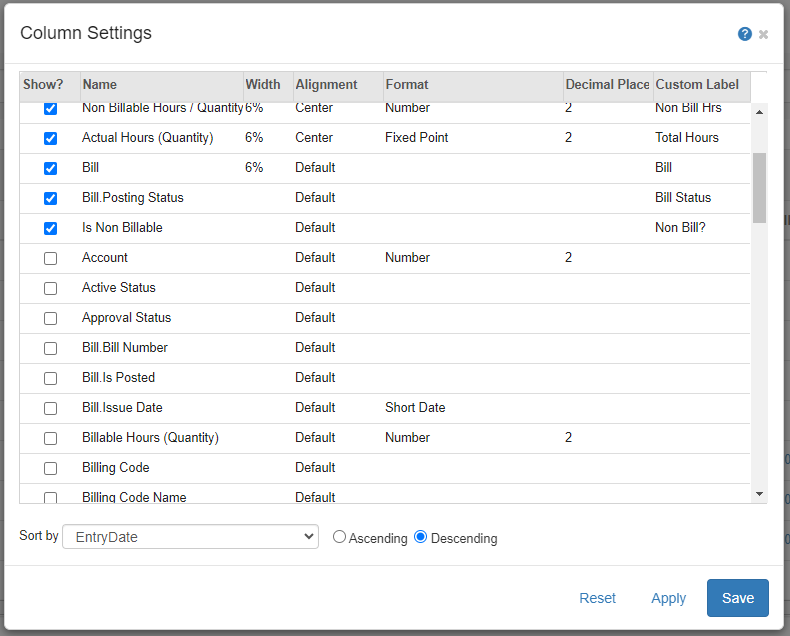Click the Reset link
790x636 pixels.
pyautogui.click(x=597, y=598)
